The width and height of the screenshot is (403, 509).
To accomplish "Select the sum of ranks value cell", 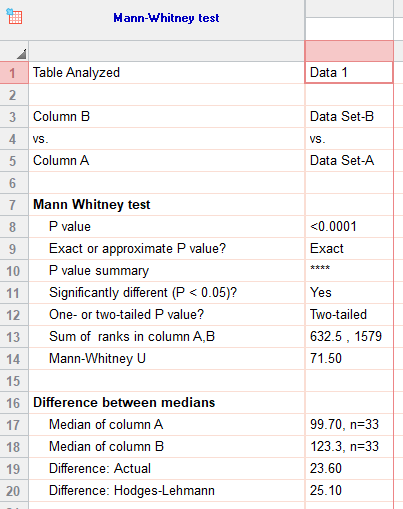I will (x=349, y=337).
